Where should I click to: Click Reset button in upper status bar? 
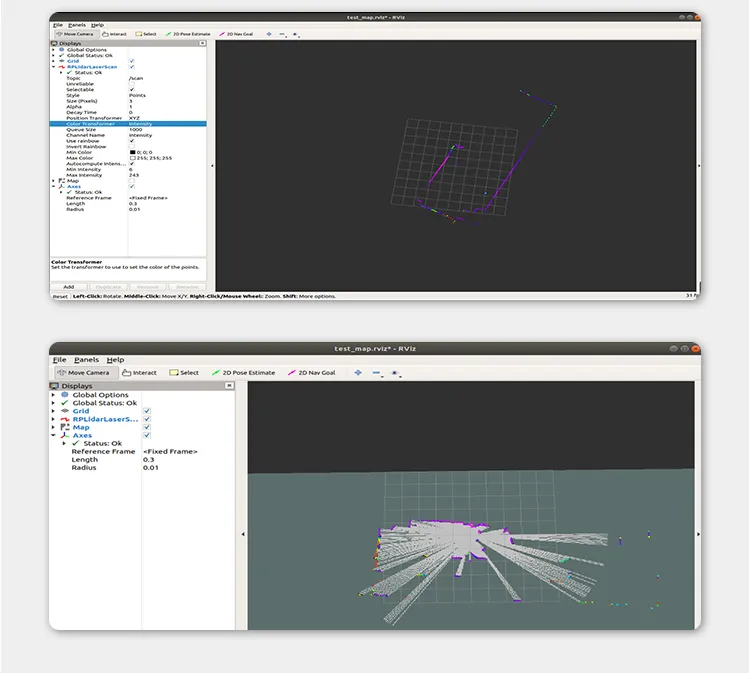point(60,296)
